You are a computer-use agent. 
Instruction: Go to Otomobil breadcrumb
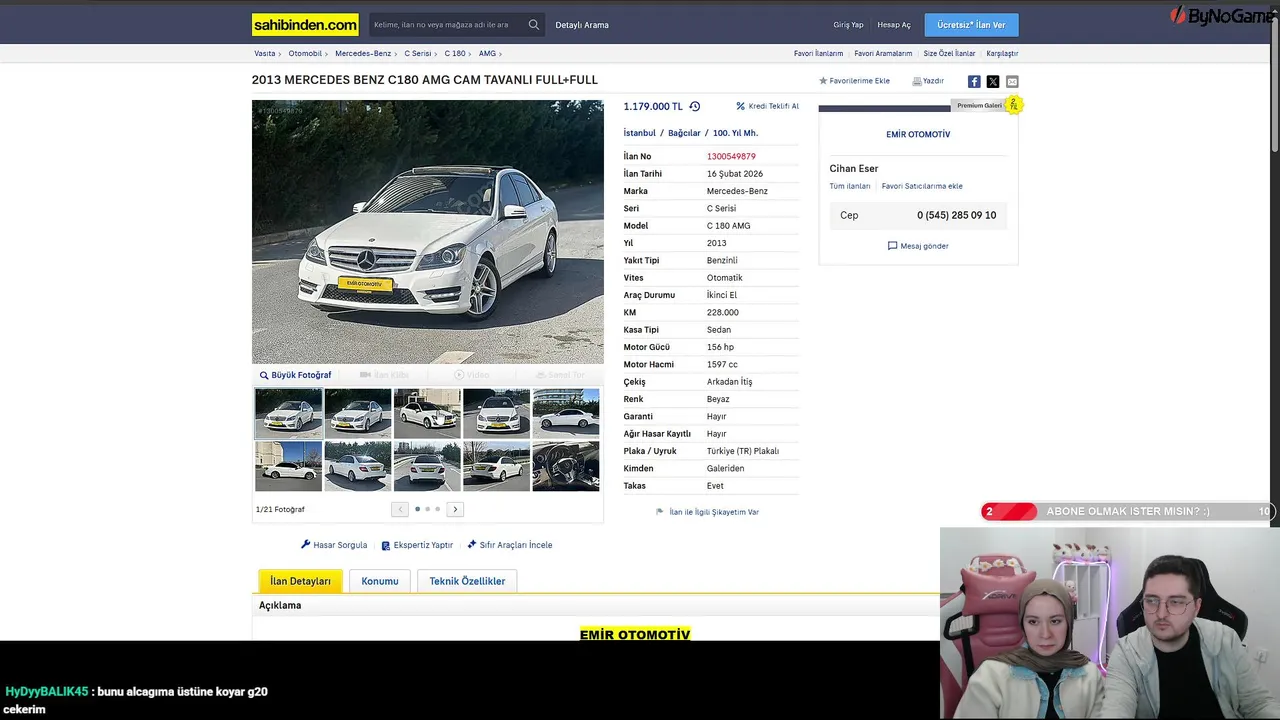coord(305,54)
